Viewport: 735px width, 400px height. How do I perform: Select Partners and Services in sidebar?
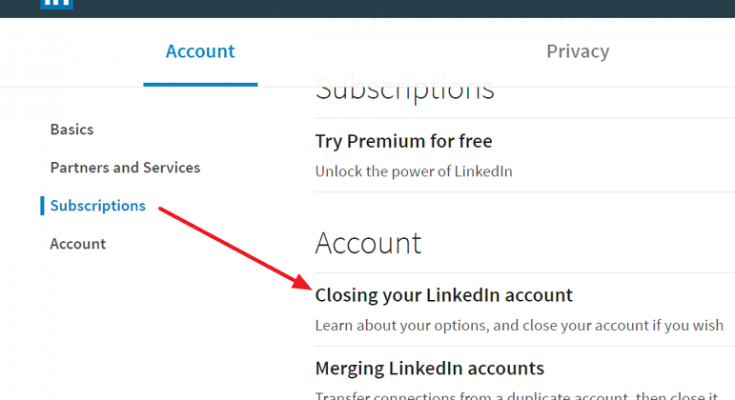(x=125, y=167)
